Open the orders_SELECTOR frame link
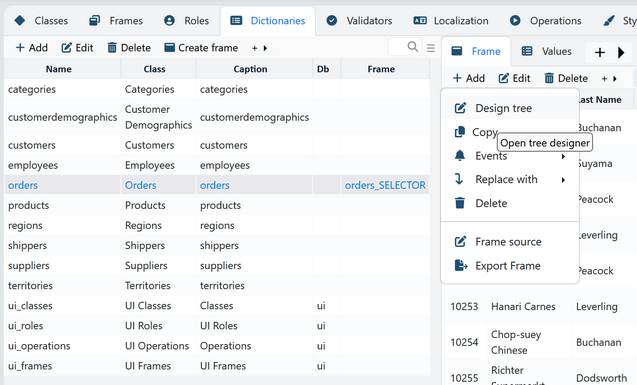This screenshot has width=637, height=385. [385, 185]
